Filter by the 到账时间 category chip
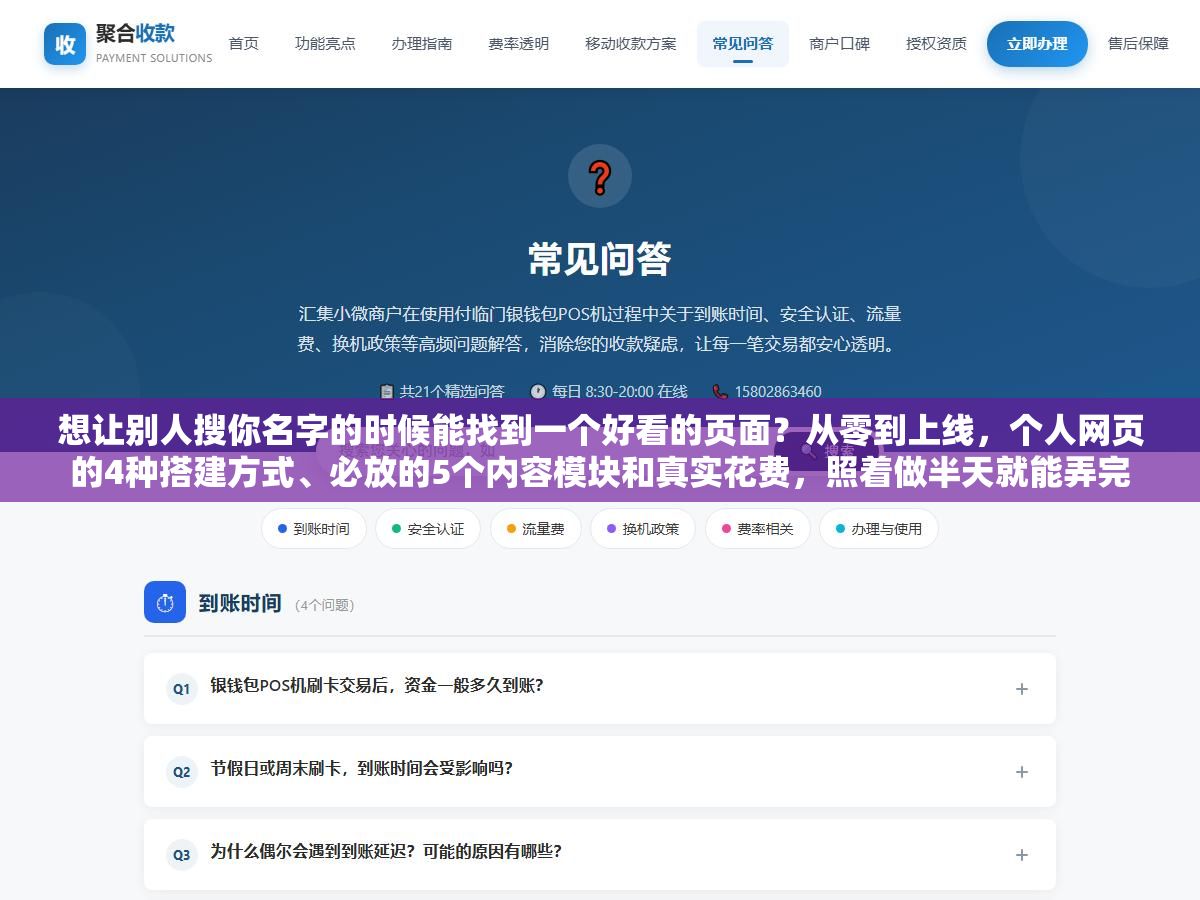Viewport: 1200px width, 900px height. click(314, 529)
